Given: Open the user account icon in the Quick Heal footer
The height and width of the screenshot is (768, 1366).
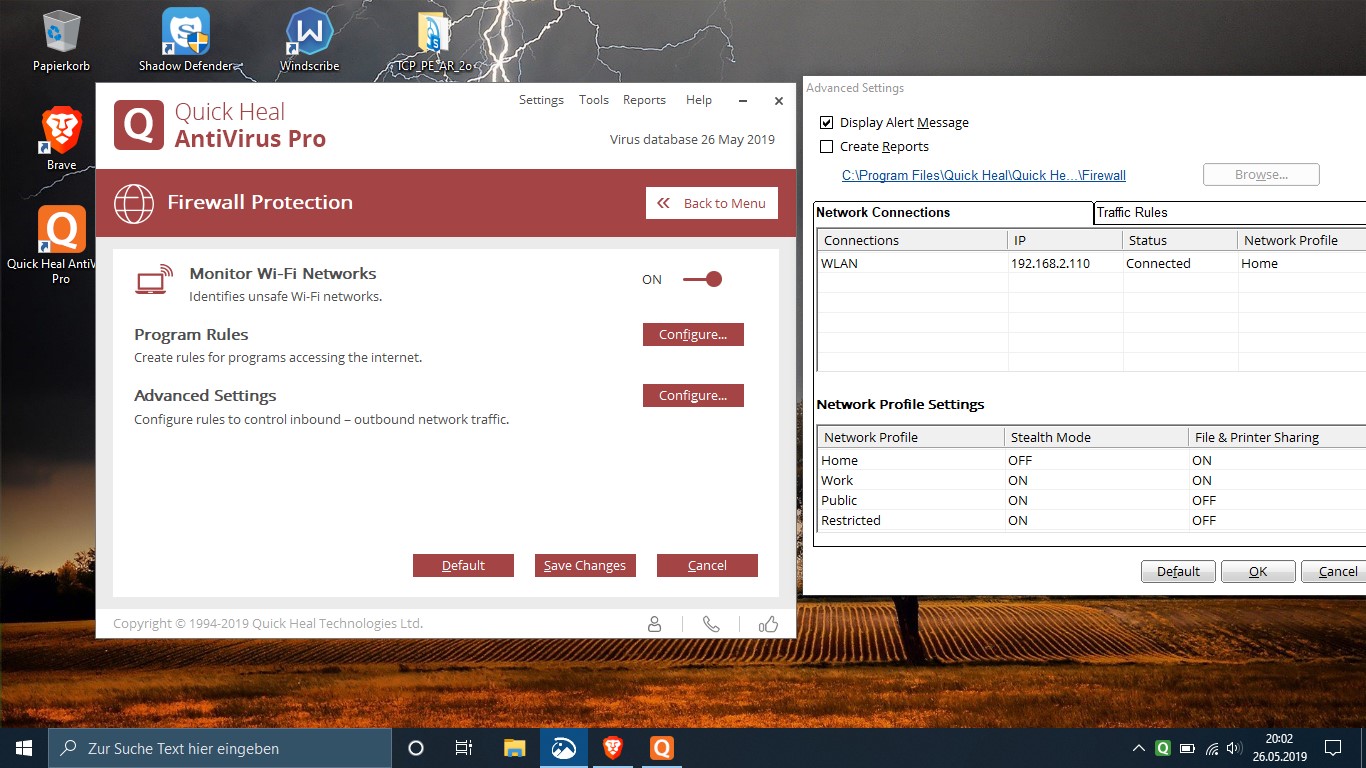Looking at the screenshot, I should point(655,624).
